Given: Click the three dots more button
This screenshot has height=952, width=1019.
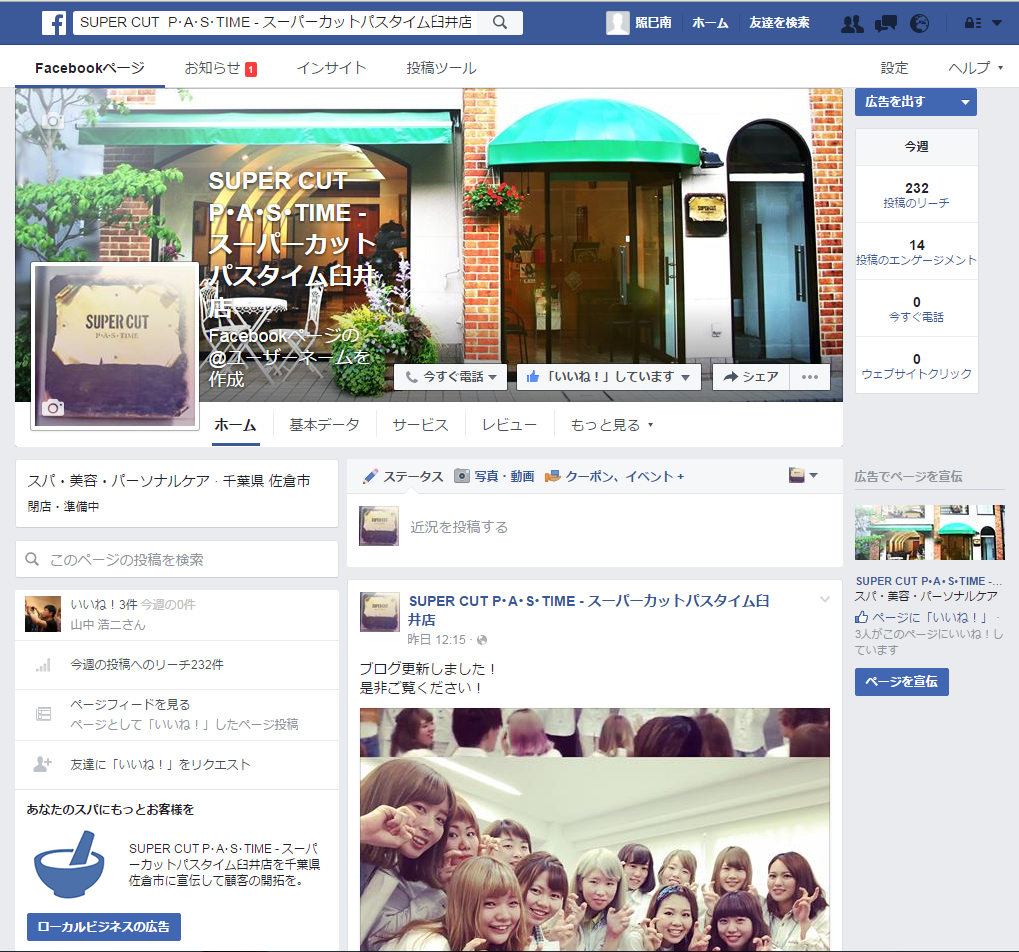Looking at the screenshot, I should pyautogui.click(x=810, y=377).
